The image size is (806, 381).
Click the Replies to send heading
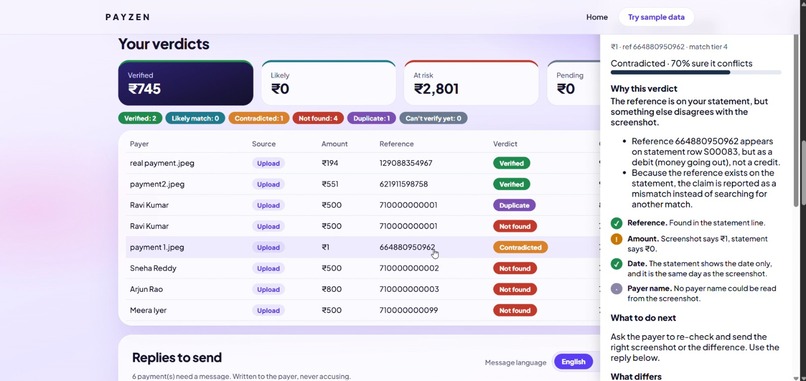[x=177, y=357]
